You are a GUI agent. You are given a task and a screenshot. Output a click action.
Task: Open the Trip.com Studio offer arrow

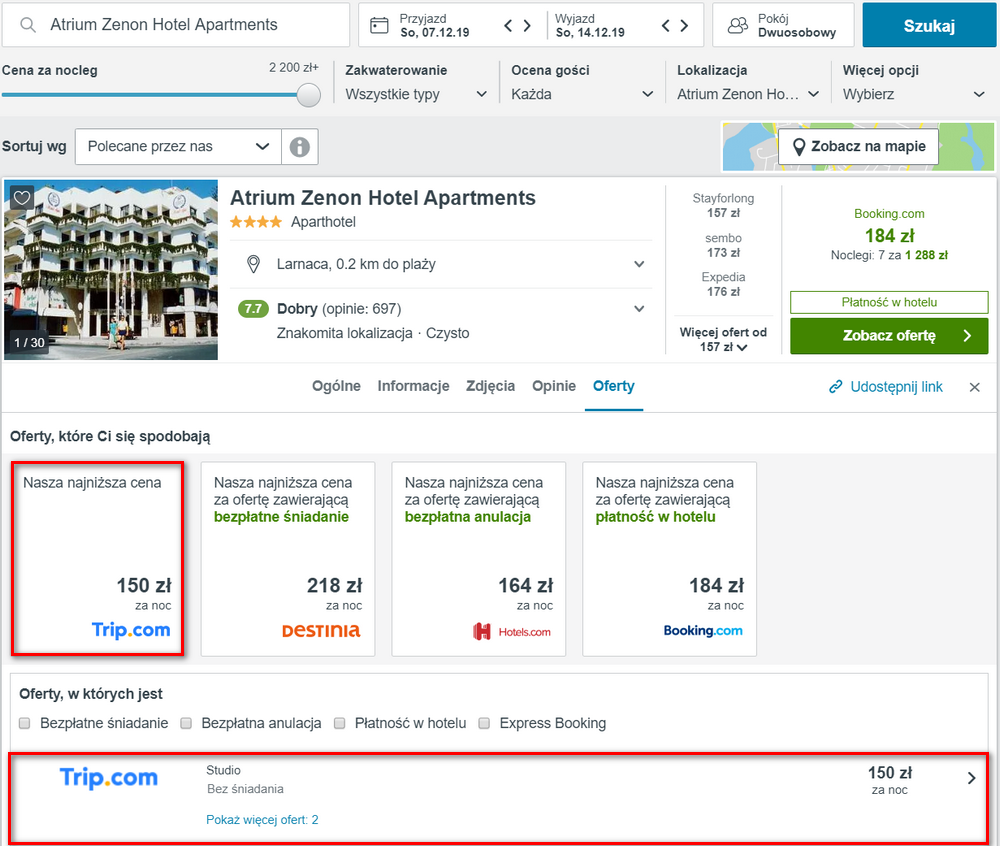point(971,778)
